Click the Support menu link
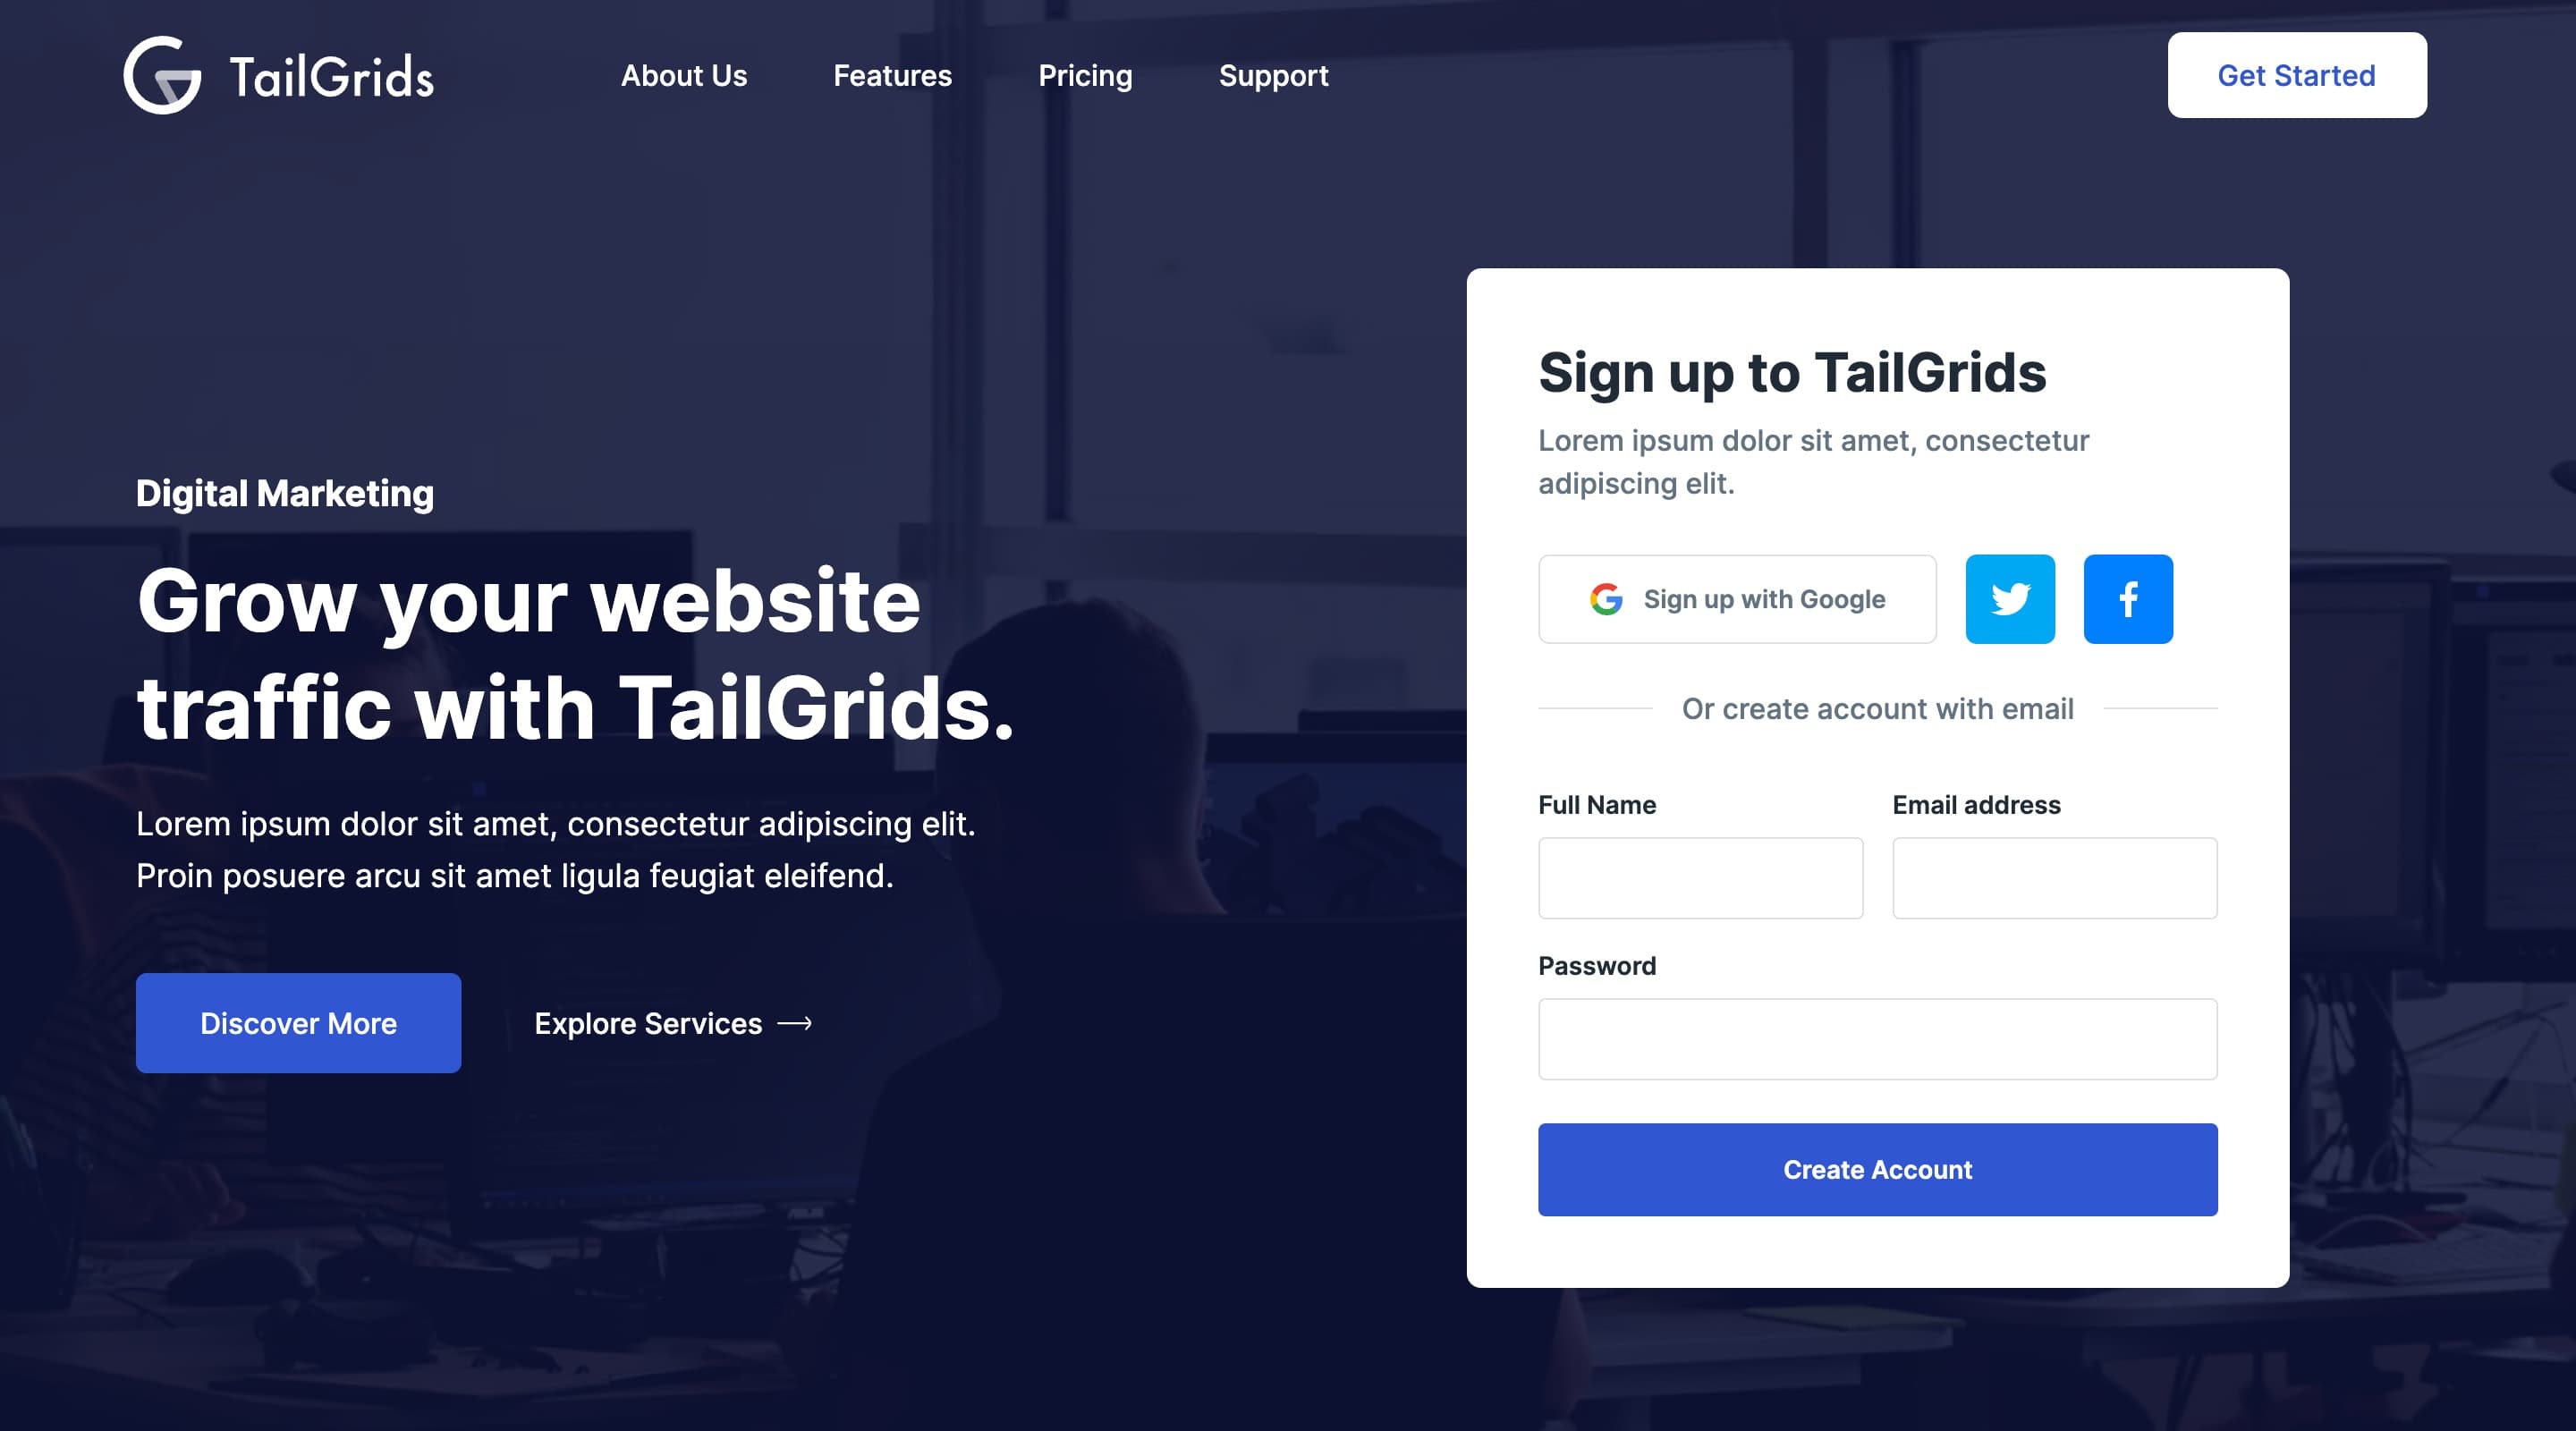The height and width of the screenshot is (1431, 2576). coord(1274,76)
